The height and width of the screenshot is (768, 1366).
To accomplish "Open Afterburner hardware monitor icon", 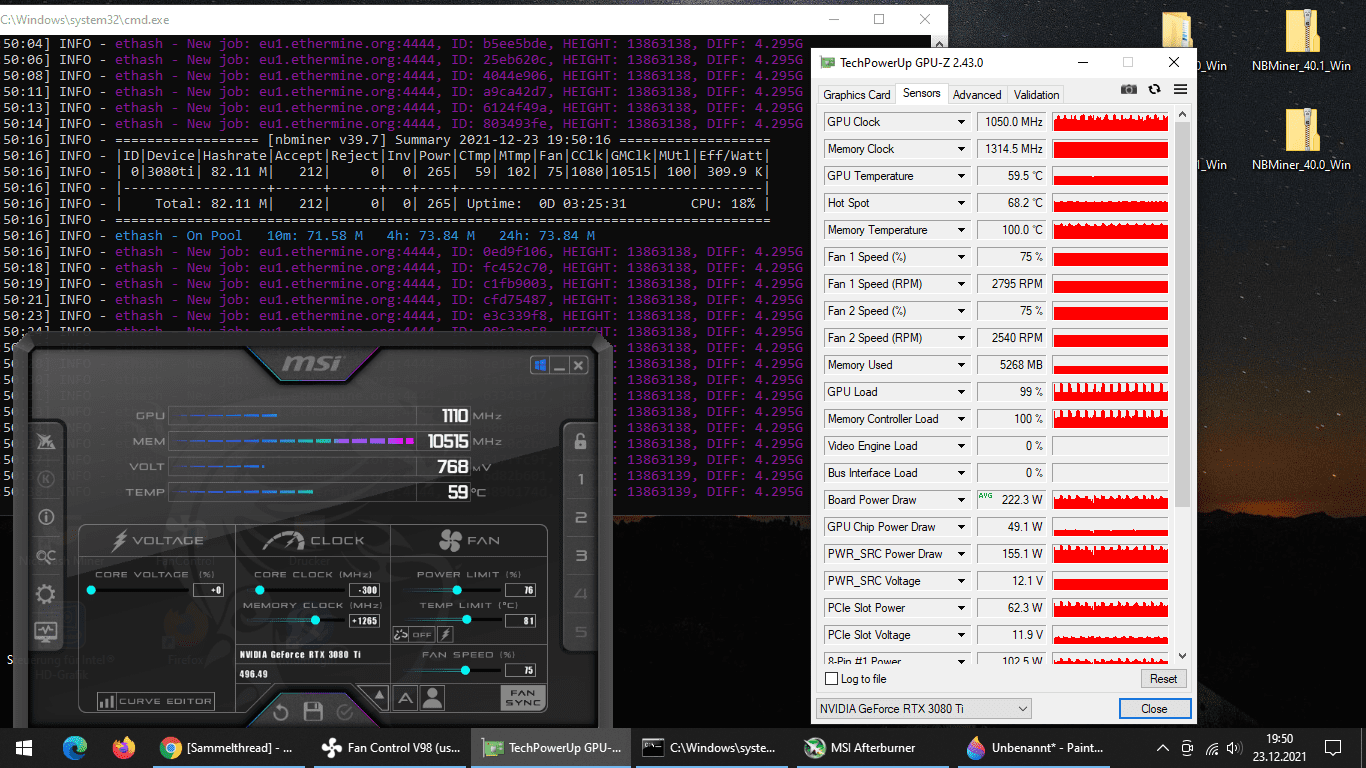I will tap(46, 632).
